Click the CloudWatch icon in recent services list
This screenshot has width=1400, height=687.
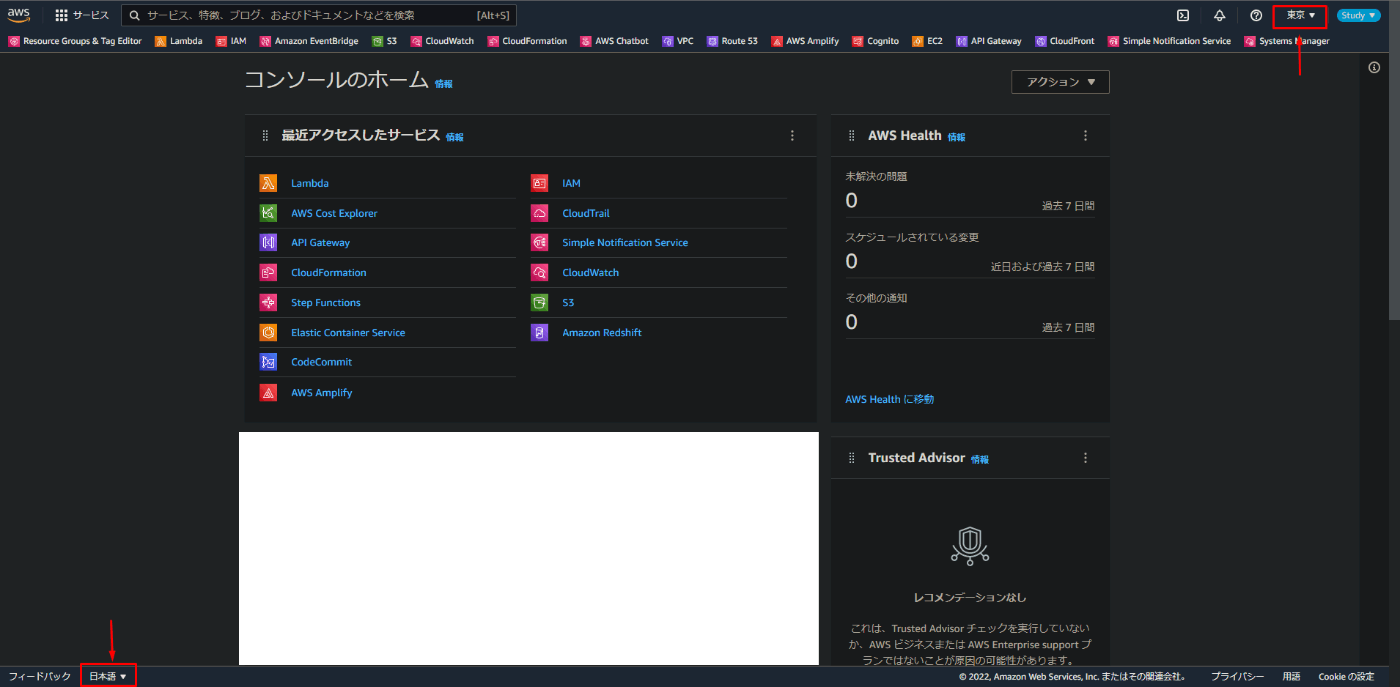click(540, 272)
